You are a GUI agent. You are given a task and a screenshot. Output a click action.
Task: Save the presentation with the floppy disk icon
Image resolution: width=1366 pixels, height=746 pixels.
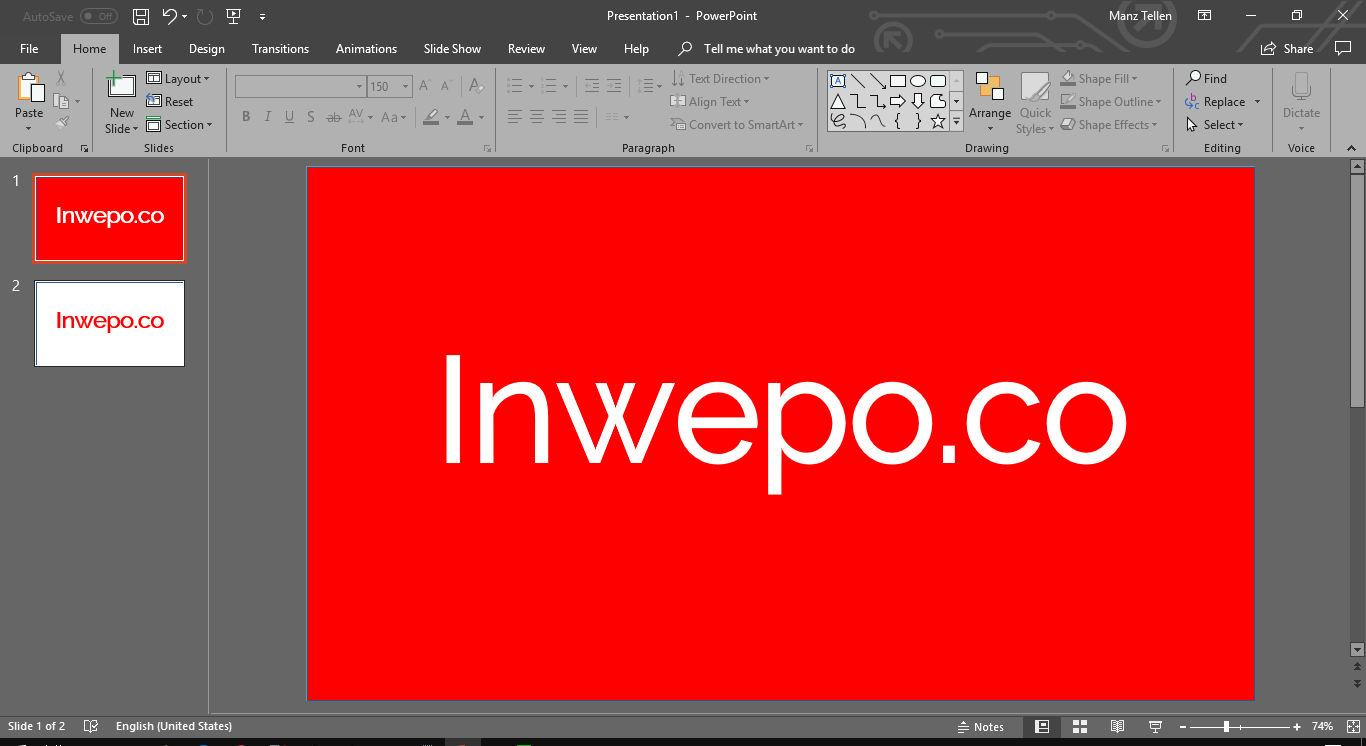[141, 16]
